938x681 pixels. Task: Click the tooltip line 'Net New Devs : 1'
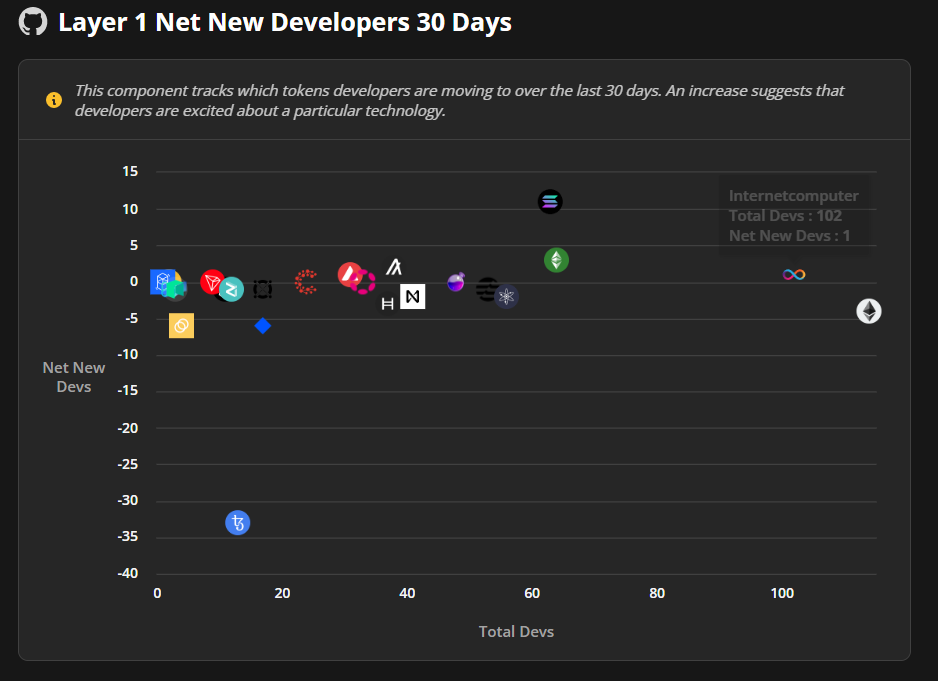[789, 236]
